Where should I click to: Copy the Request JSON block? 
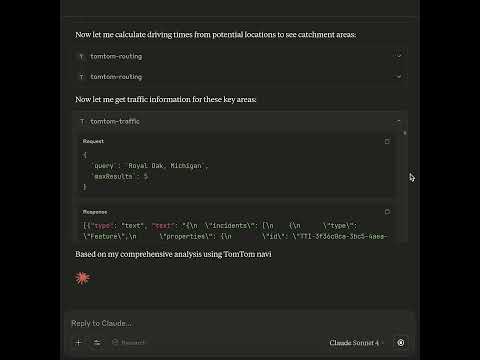tap(387, 141)
